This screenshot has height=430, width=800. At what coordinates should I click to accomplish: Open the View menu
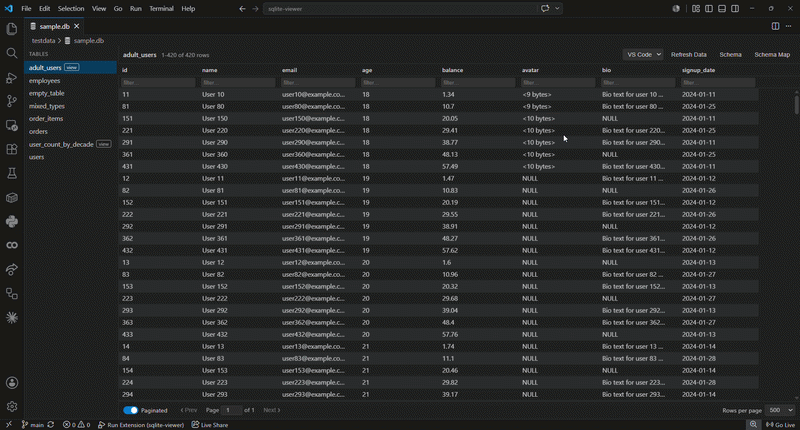tap(98, 9)
